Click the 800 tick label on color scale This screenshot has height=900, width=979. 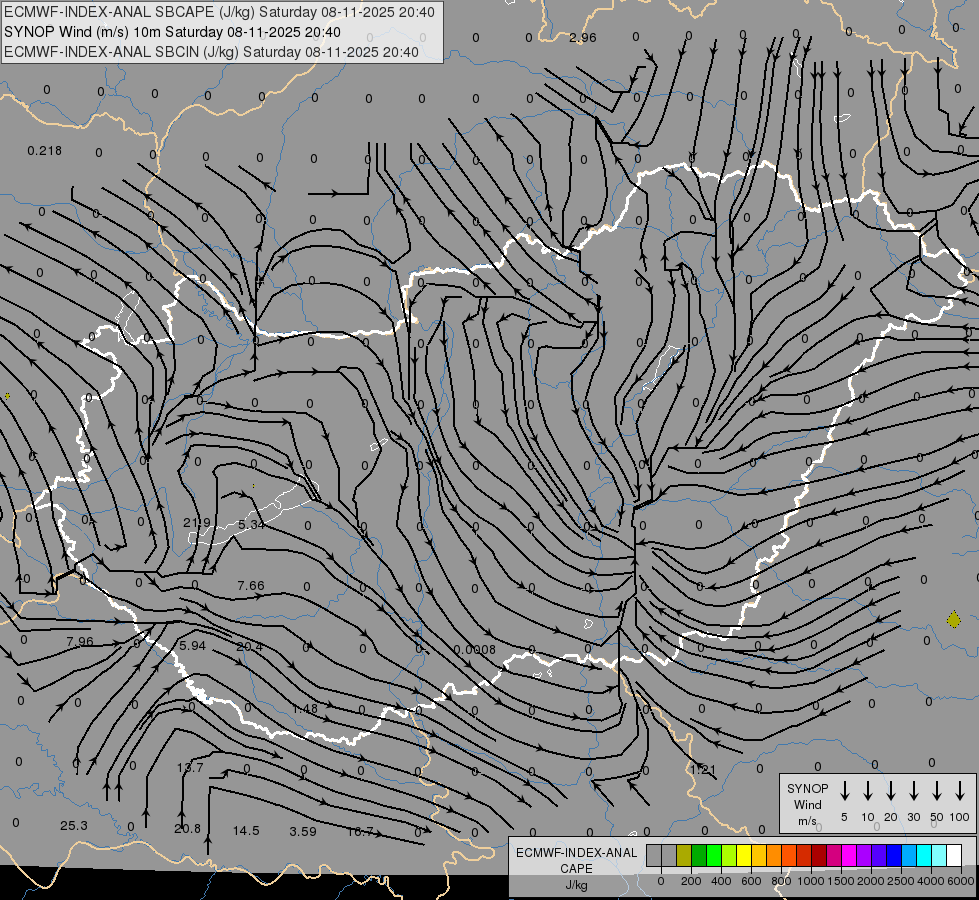tap(781, 881)
